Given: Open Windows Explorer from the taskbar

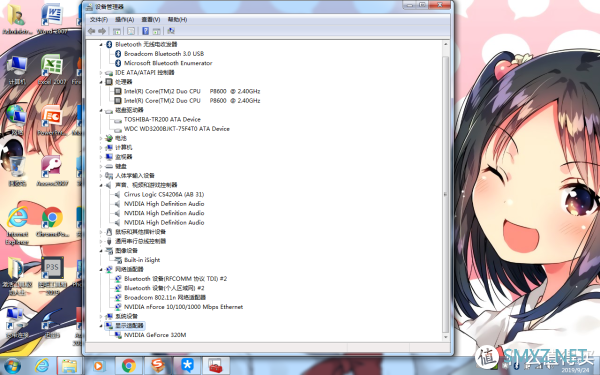Looking at the screenshot, I should pos(69,366).
